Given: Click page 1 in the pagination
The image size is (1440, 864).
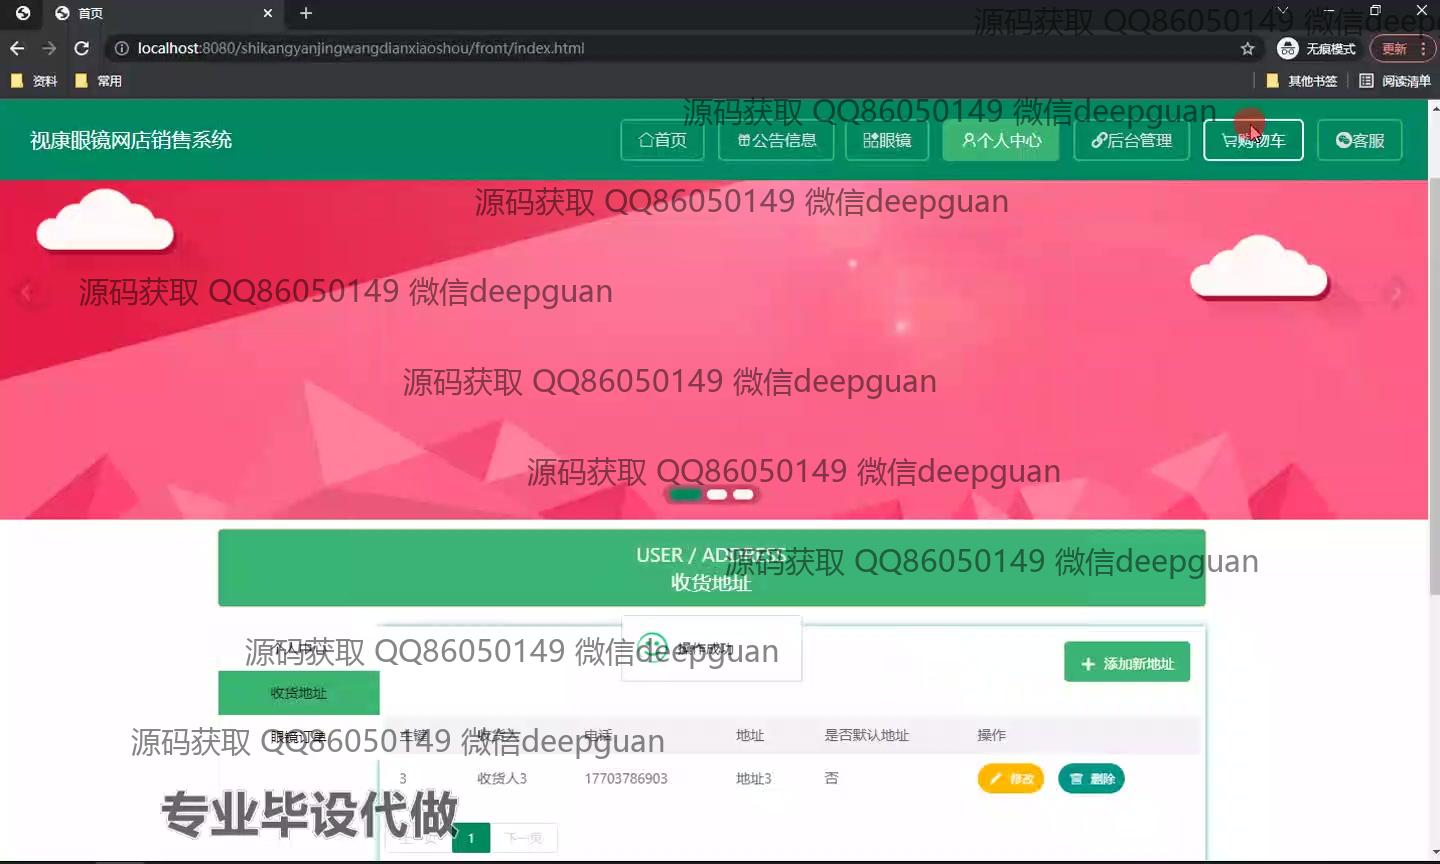Looking at the screenshot, I should coord(471,838).
